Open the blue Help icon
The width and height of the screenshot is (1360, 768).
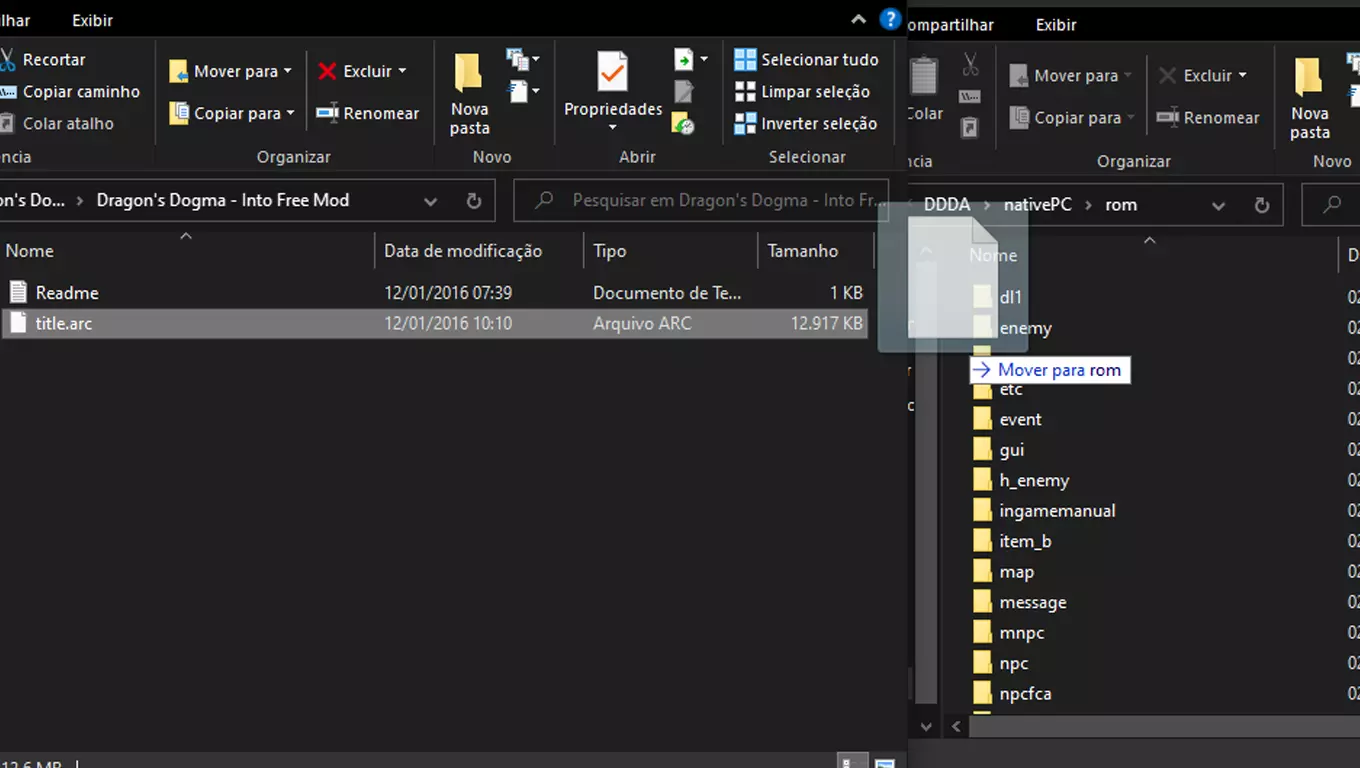pos(889,19)
